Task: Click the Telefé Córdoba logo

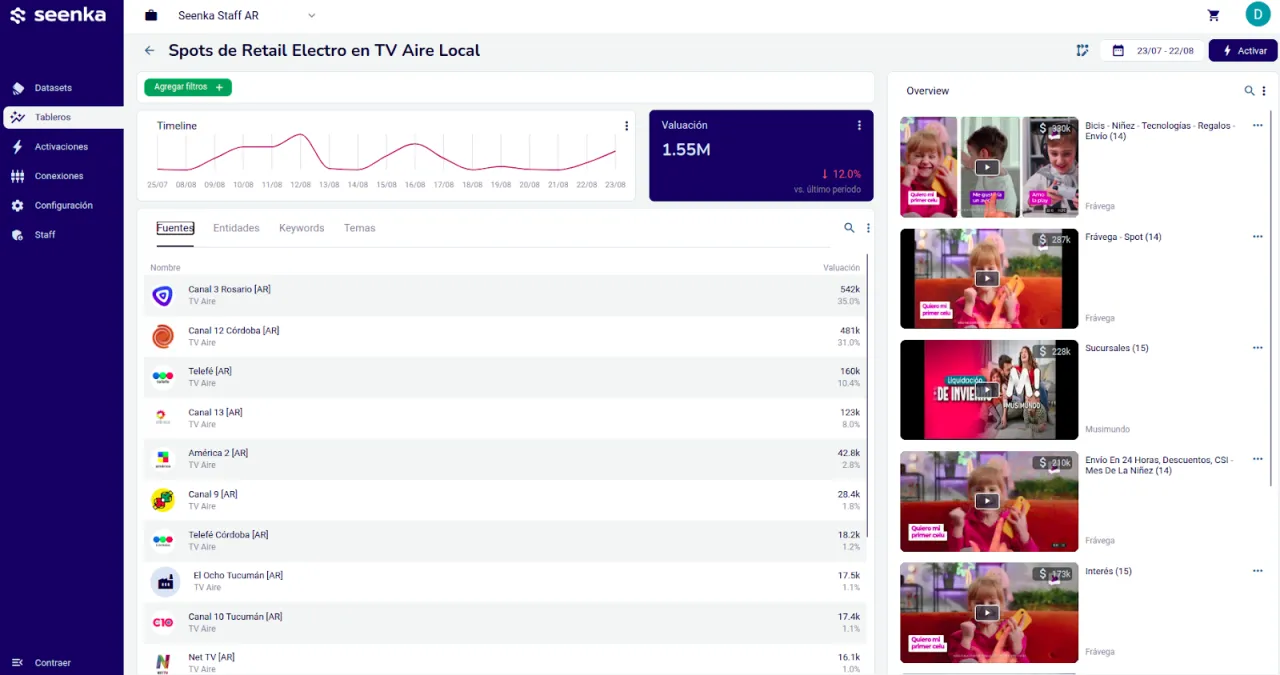Action: click(162, 541)
